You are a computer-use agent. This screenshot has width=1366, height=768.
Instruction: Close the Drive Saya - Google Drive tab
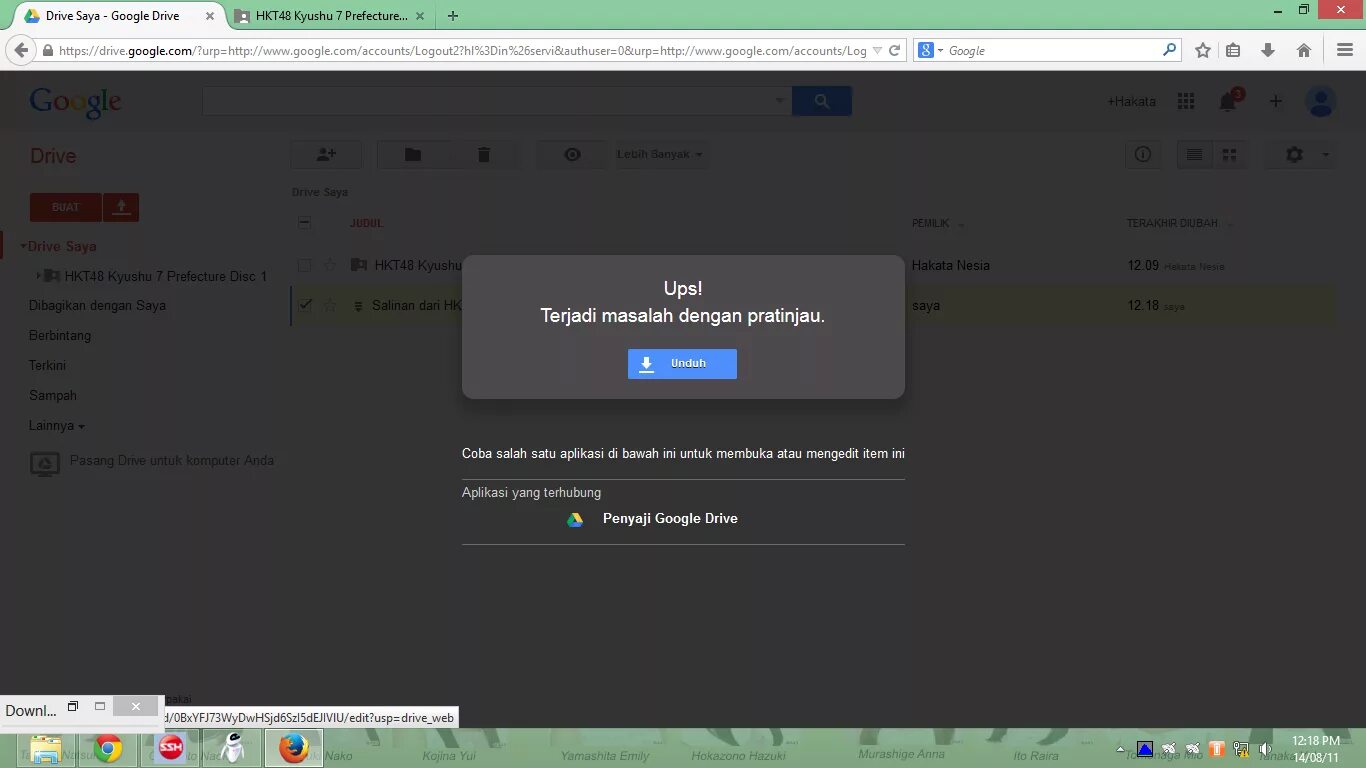point(210,16)
